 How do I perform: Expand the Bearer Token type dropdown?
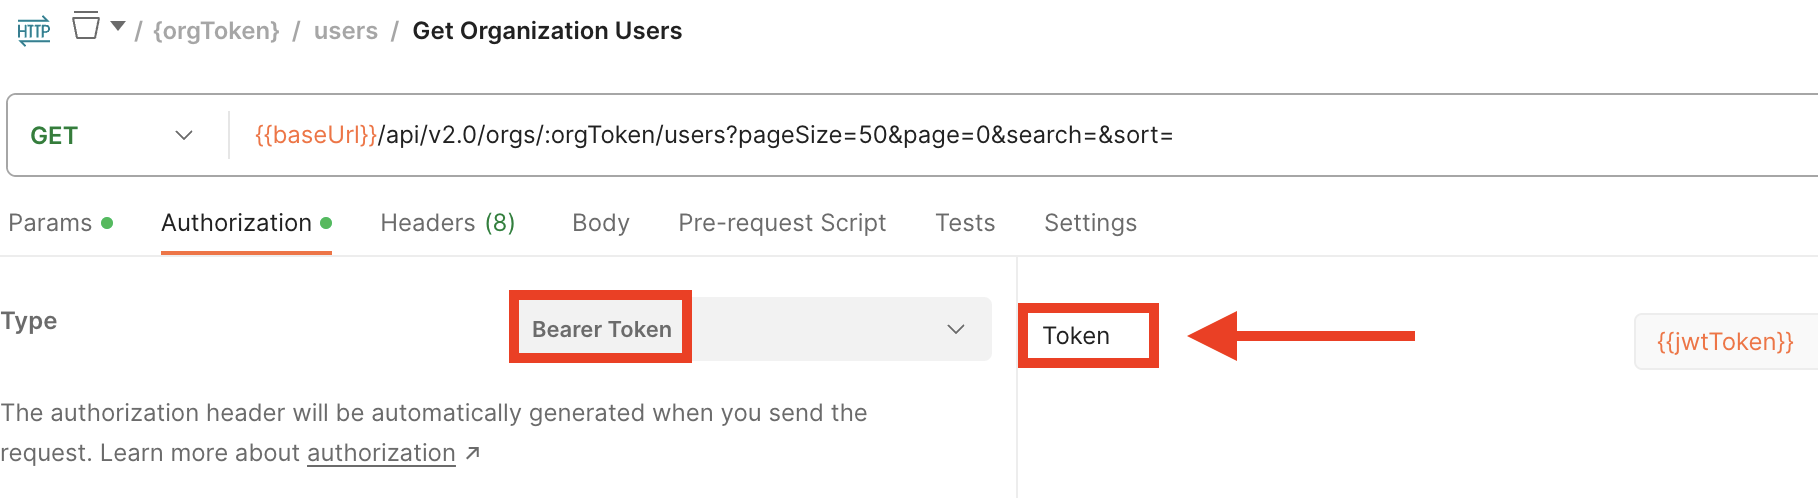(750, 329)
